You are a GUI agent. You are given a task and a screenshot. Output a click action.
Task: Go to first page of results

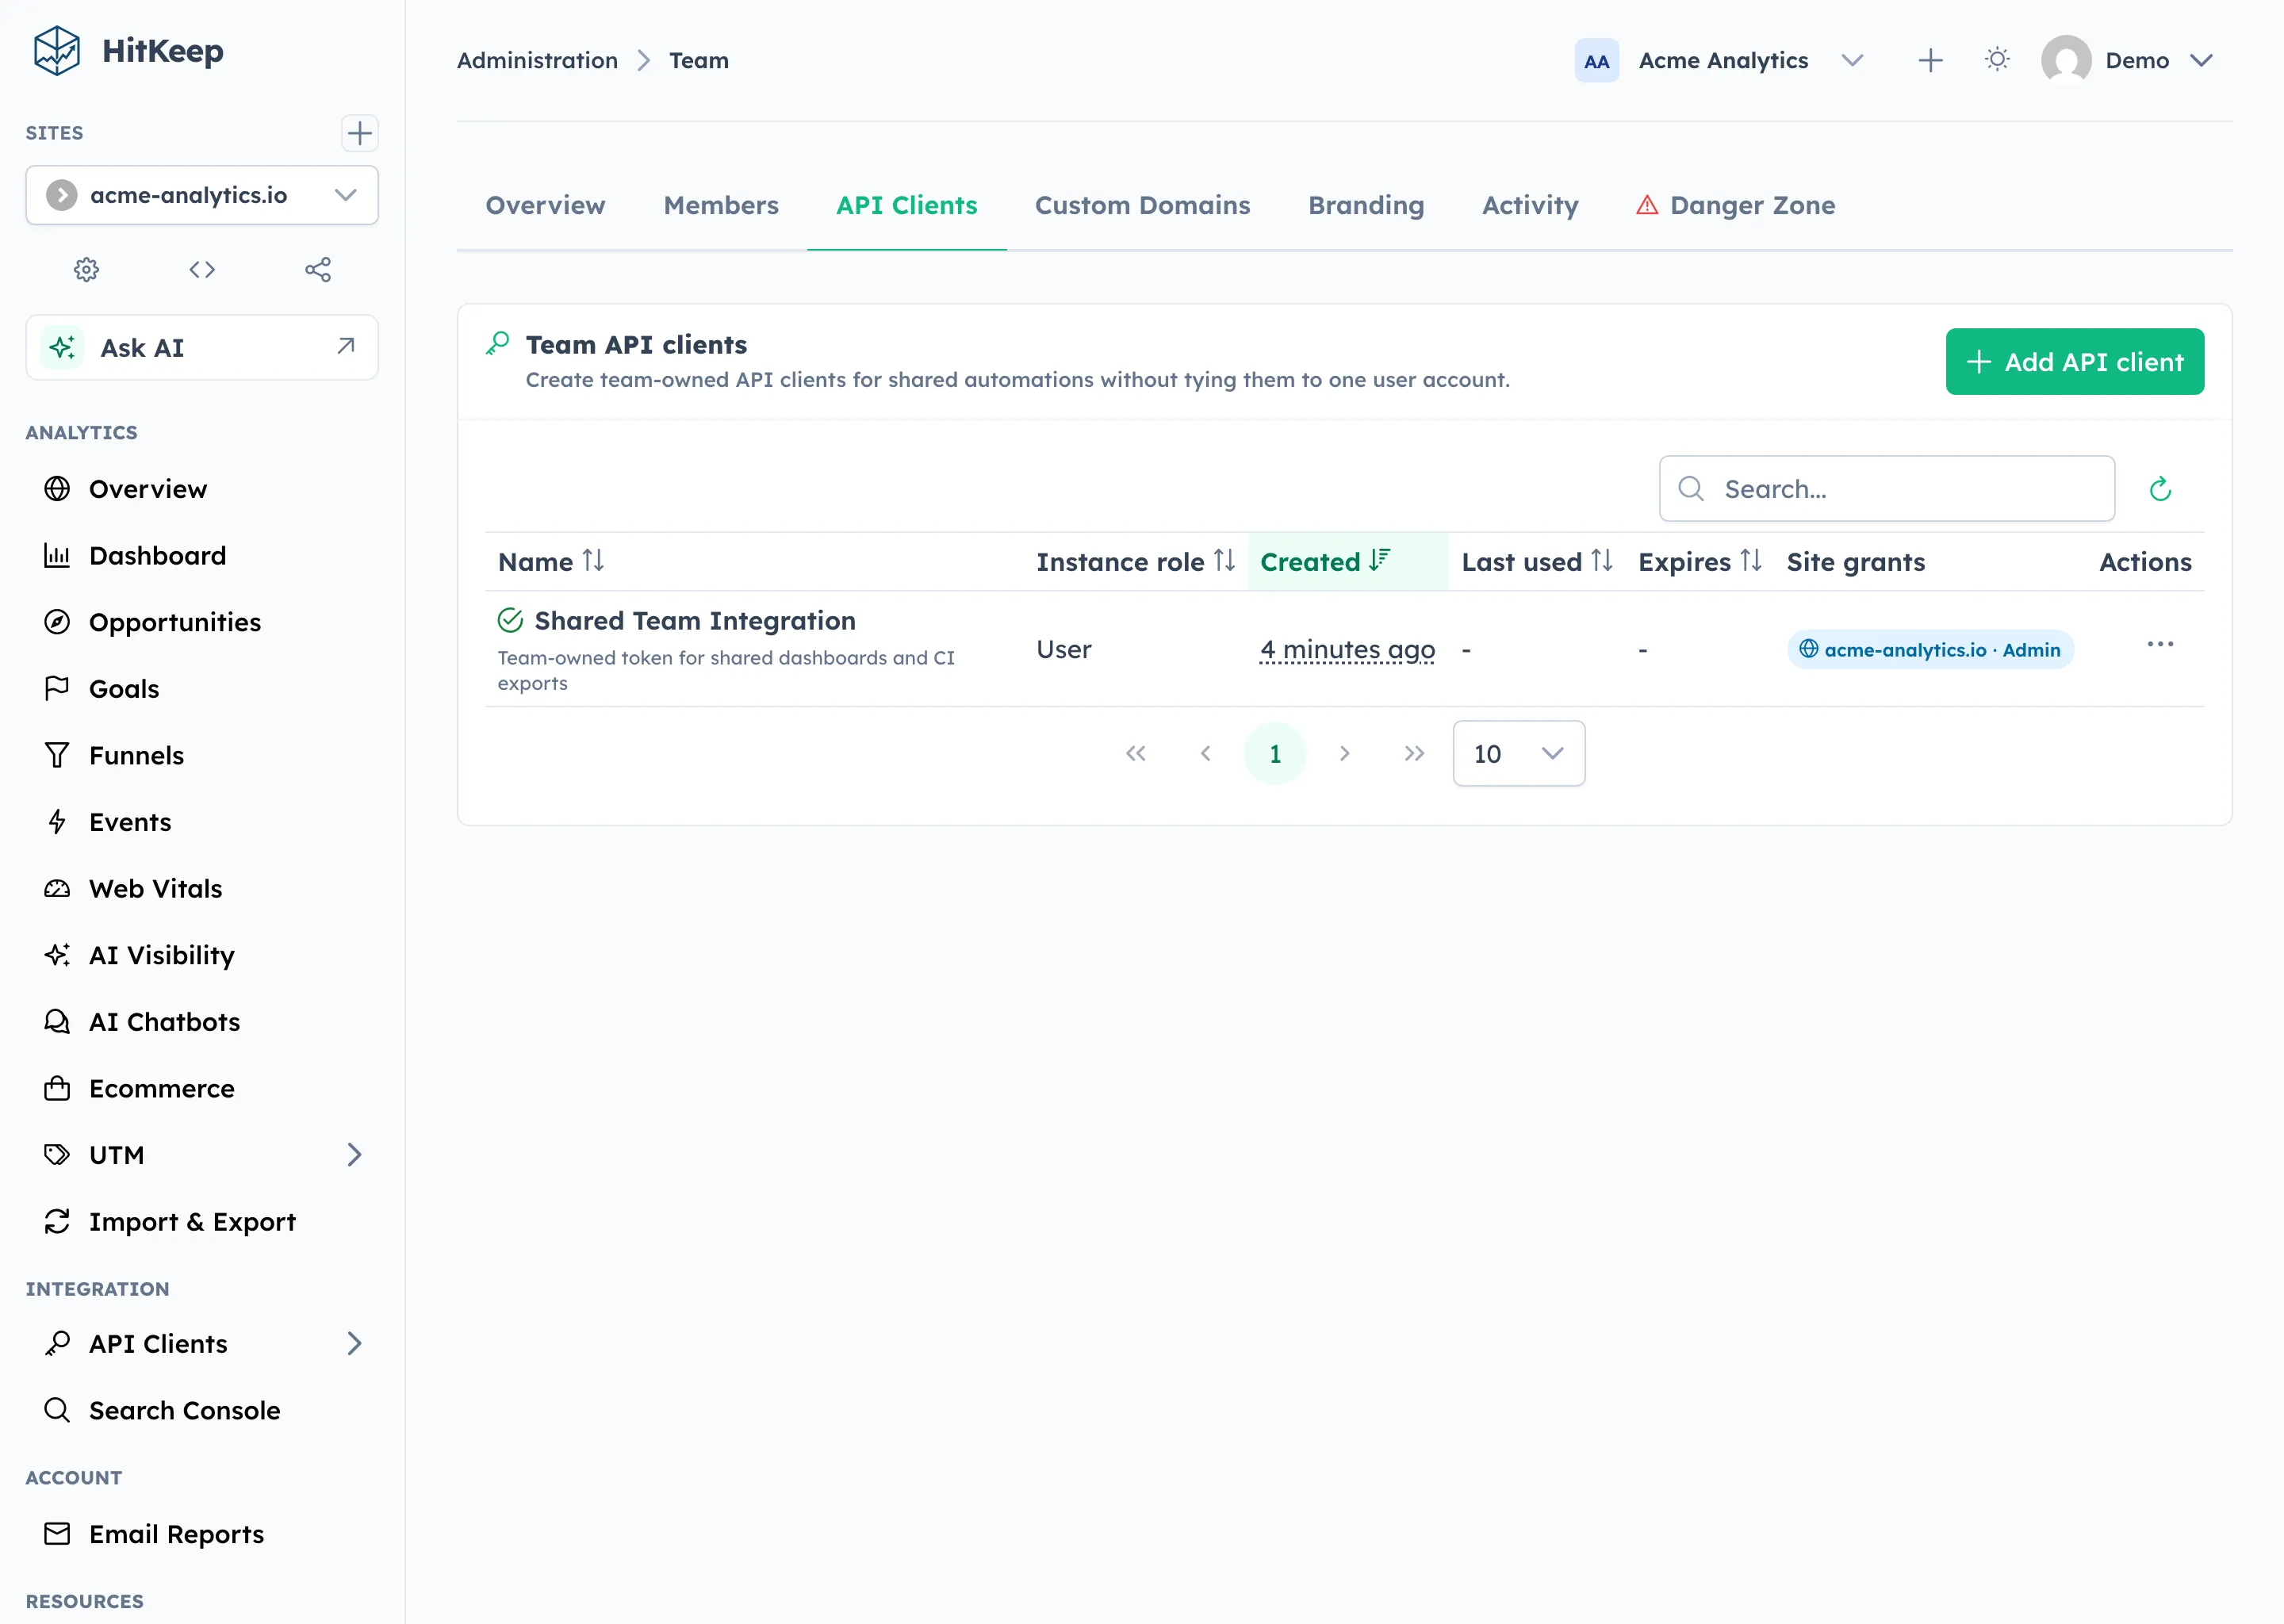pyautogui.click(x=1135, y=753)
